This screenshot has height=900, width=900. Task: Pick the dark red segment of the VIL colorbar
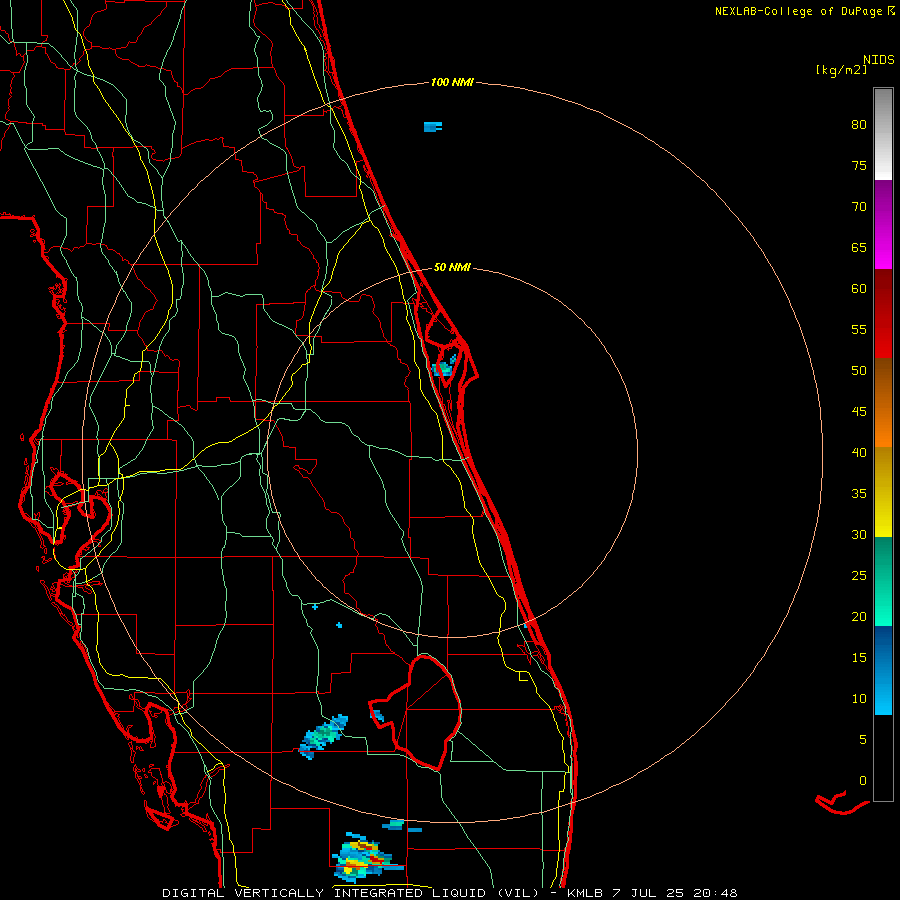(883, 314)
